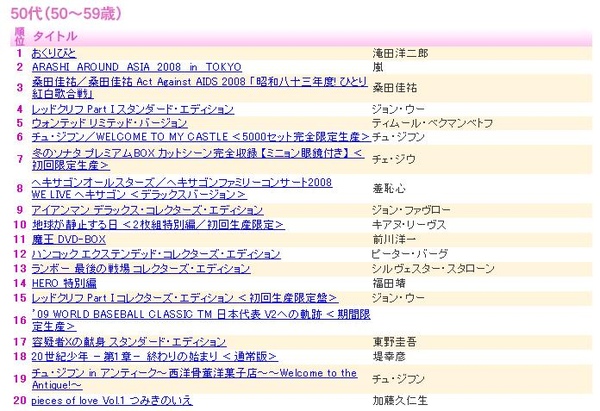The height and width of the screenshot is (411, 600).
Task: Open 容疑者Xの献身 スタンダード・エディション link
Action: (129, 341)
